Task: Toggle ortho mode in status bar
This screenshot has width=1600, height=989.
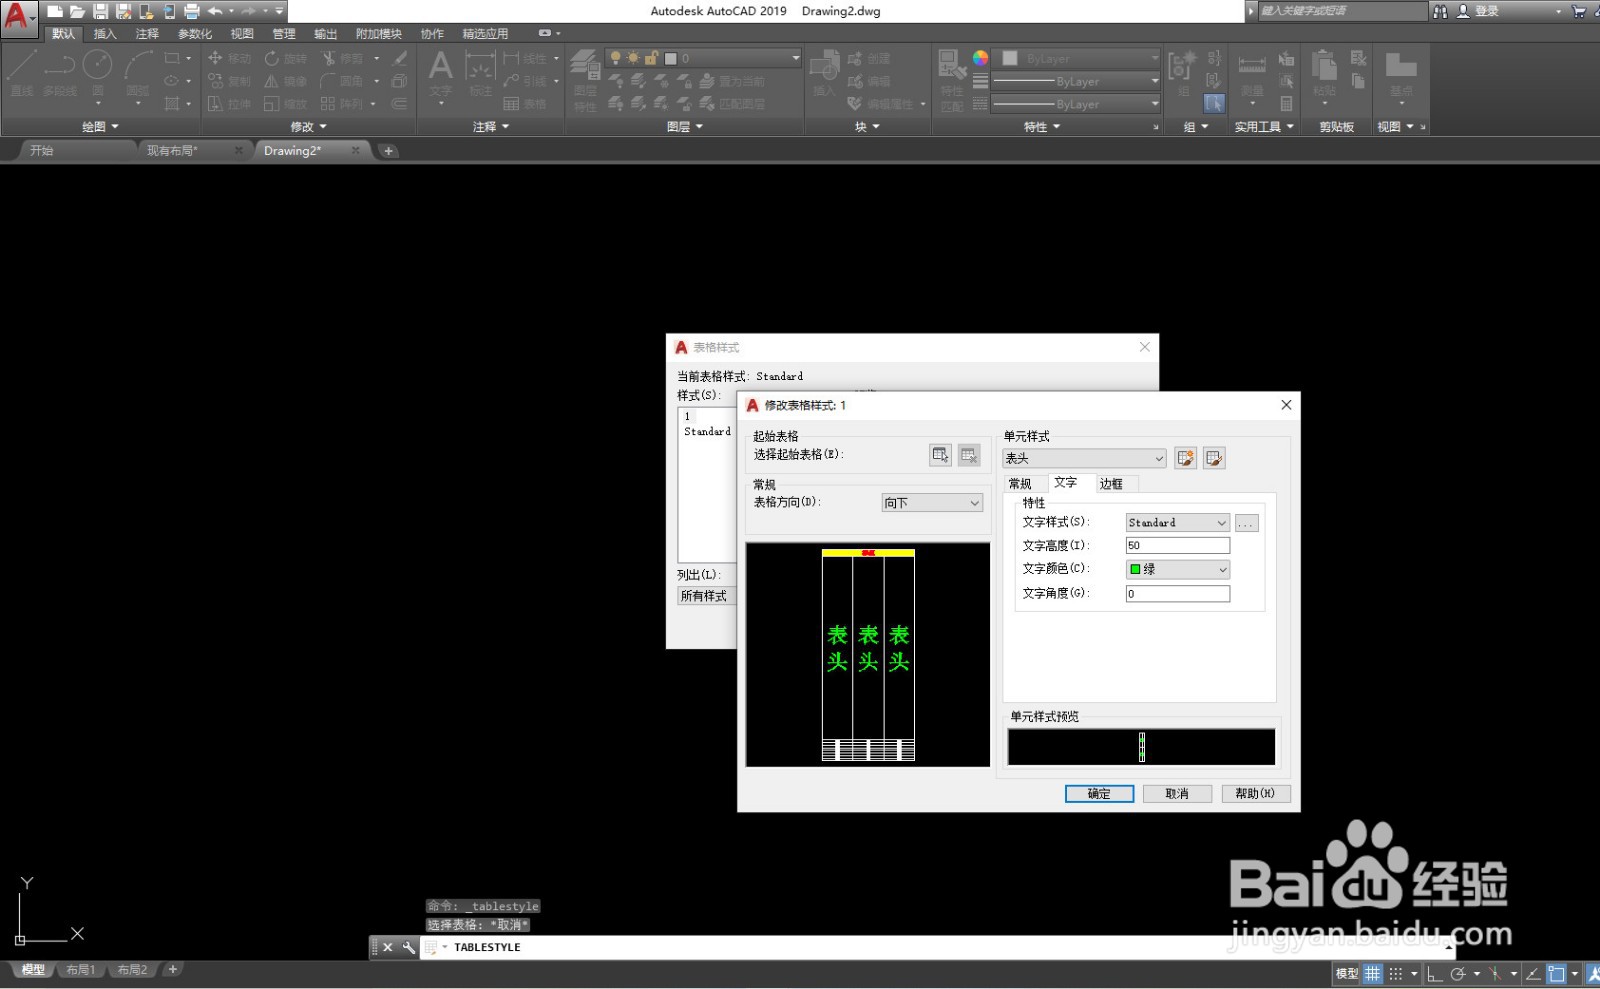Action: [1434, 973]
